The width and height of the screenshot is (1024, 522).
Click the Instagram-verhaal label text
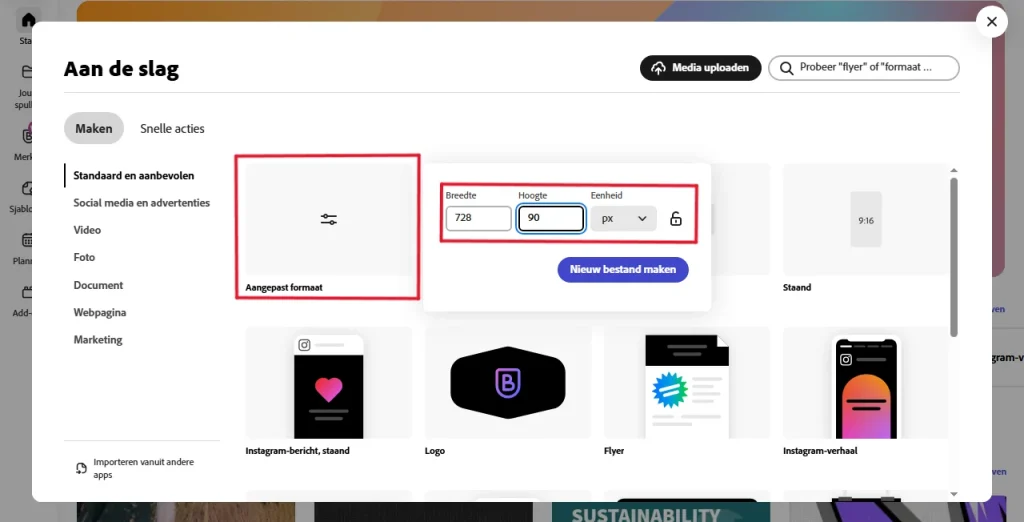click(820, 451)
